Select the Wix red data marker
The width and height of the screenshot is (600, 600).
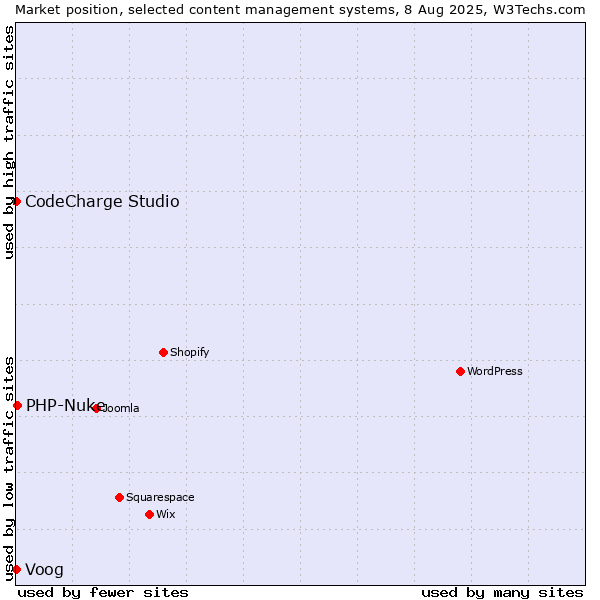click(150, 514)
